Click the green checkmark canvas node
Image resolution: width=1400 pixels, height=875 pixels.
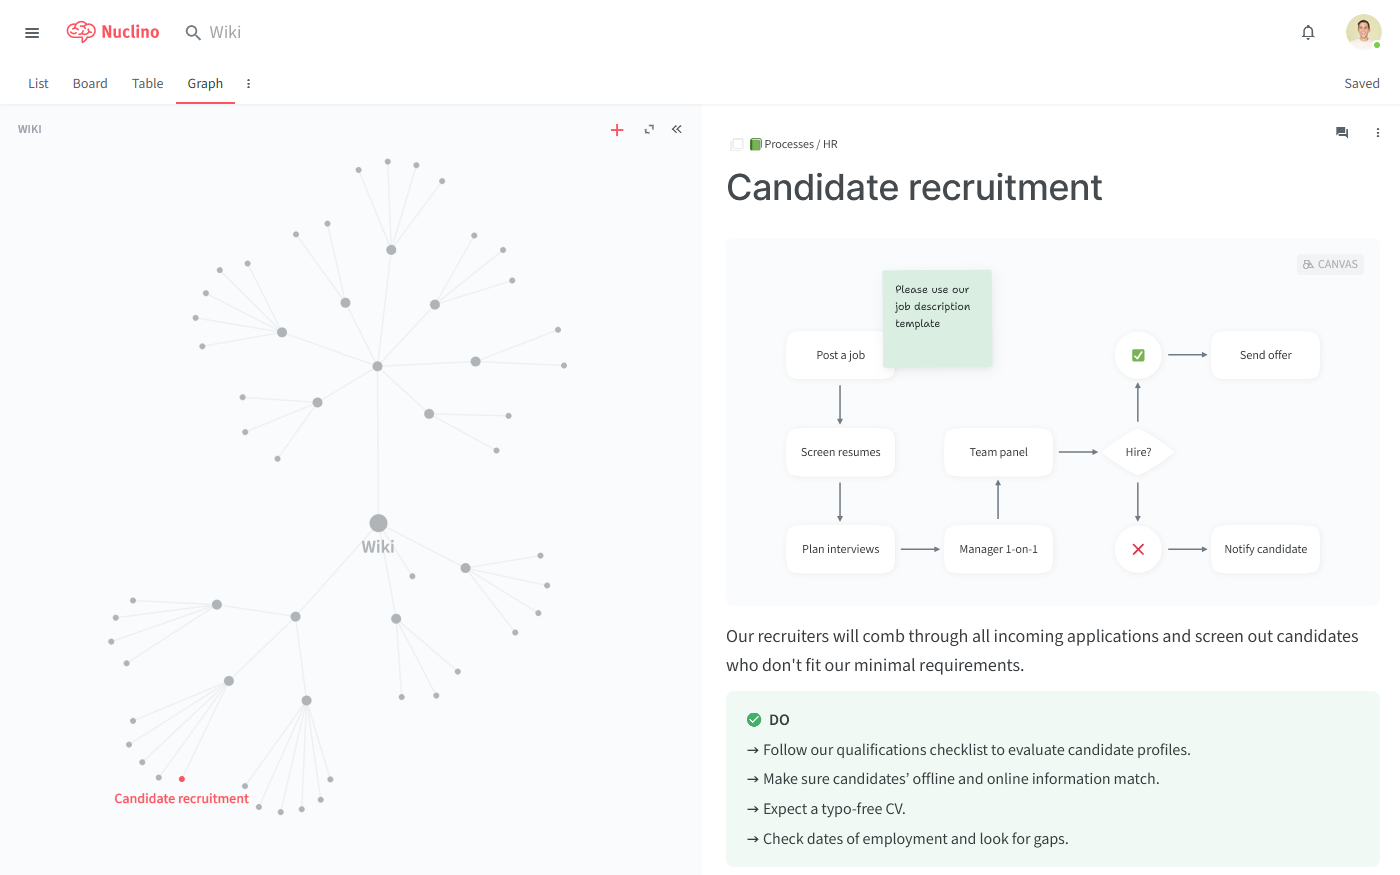point(1138,355)
